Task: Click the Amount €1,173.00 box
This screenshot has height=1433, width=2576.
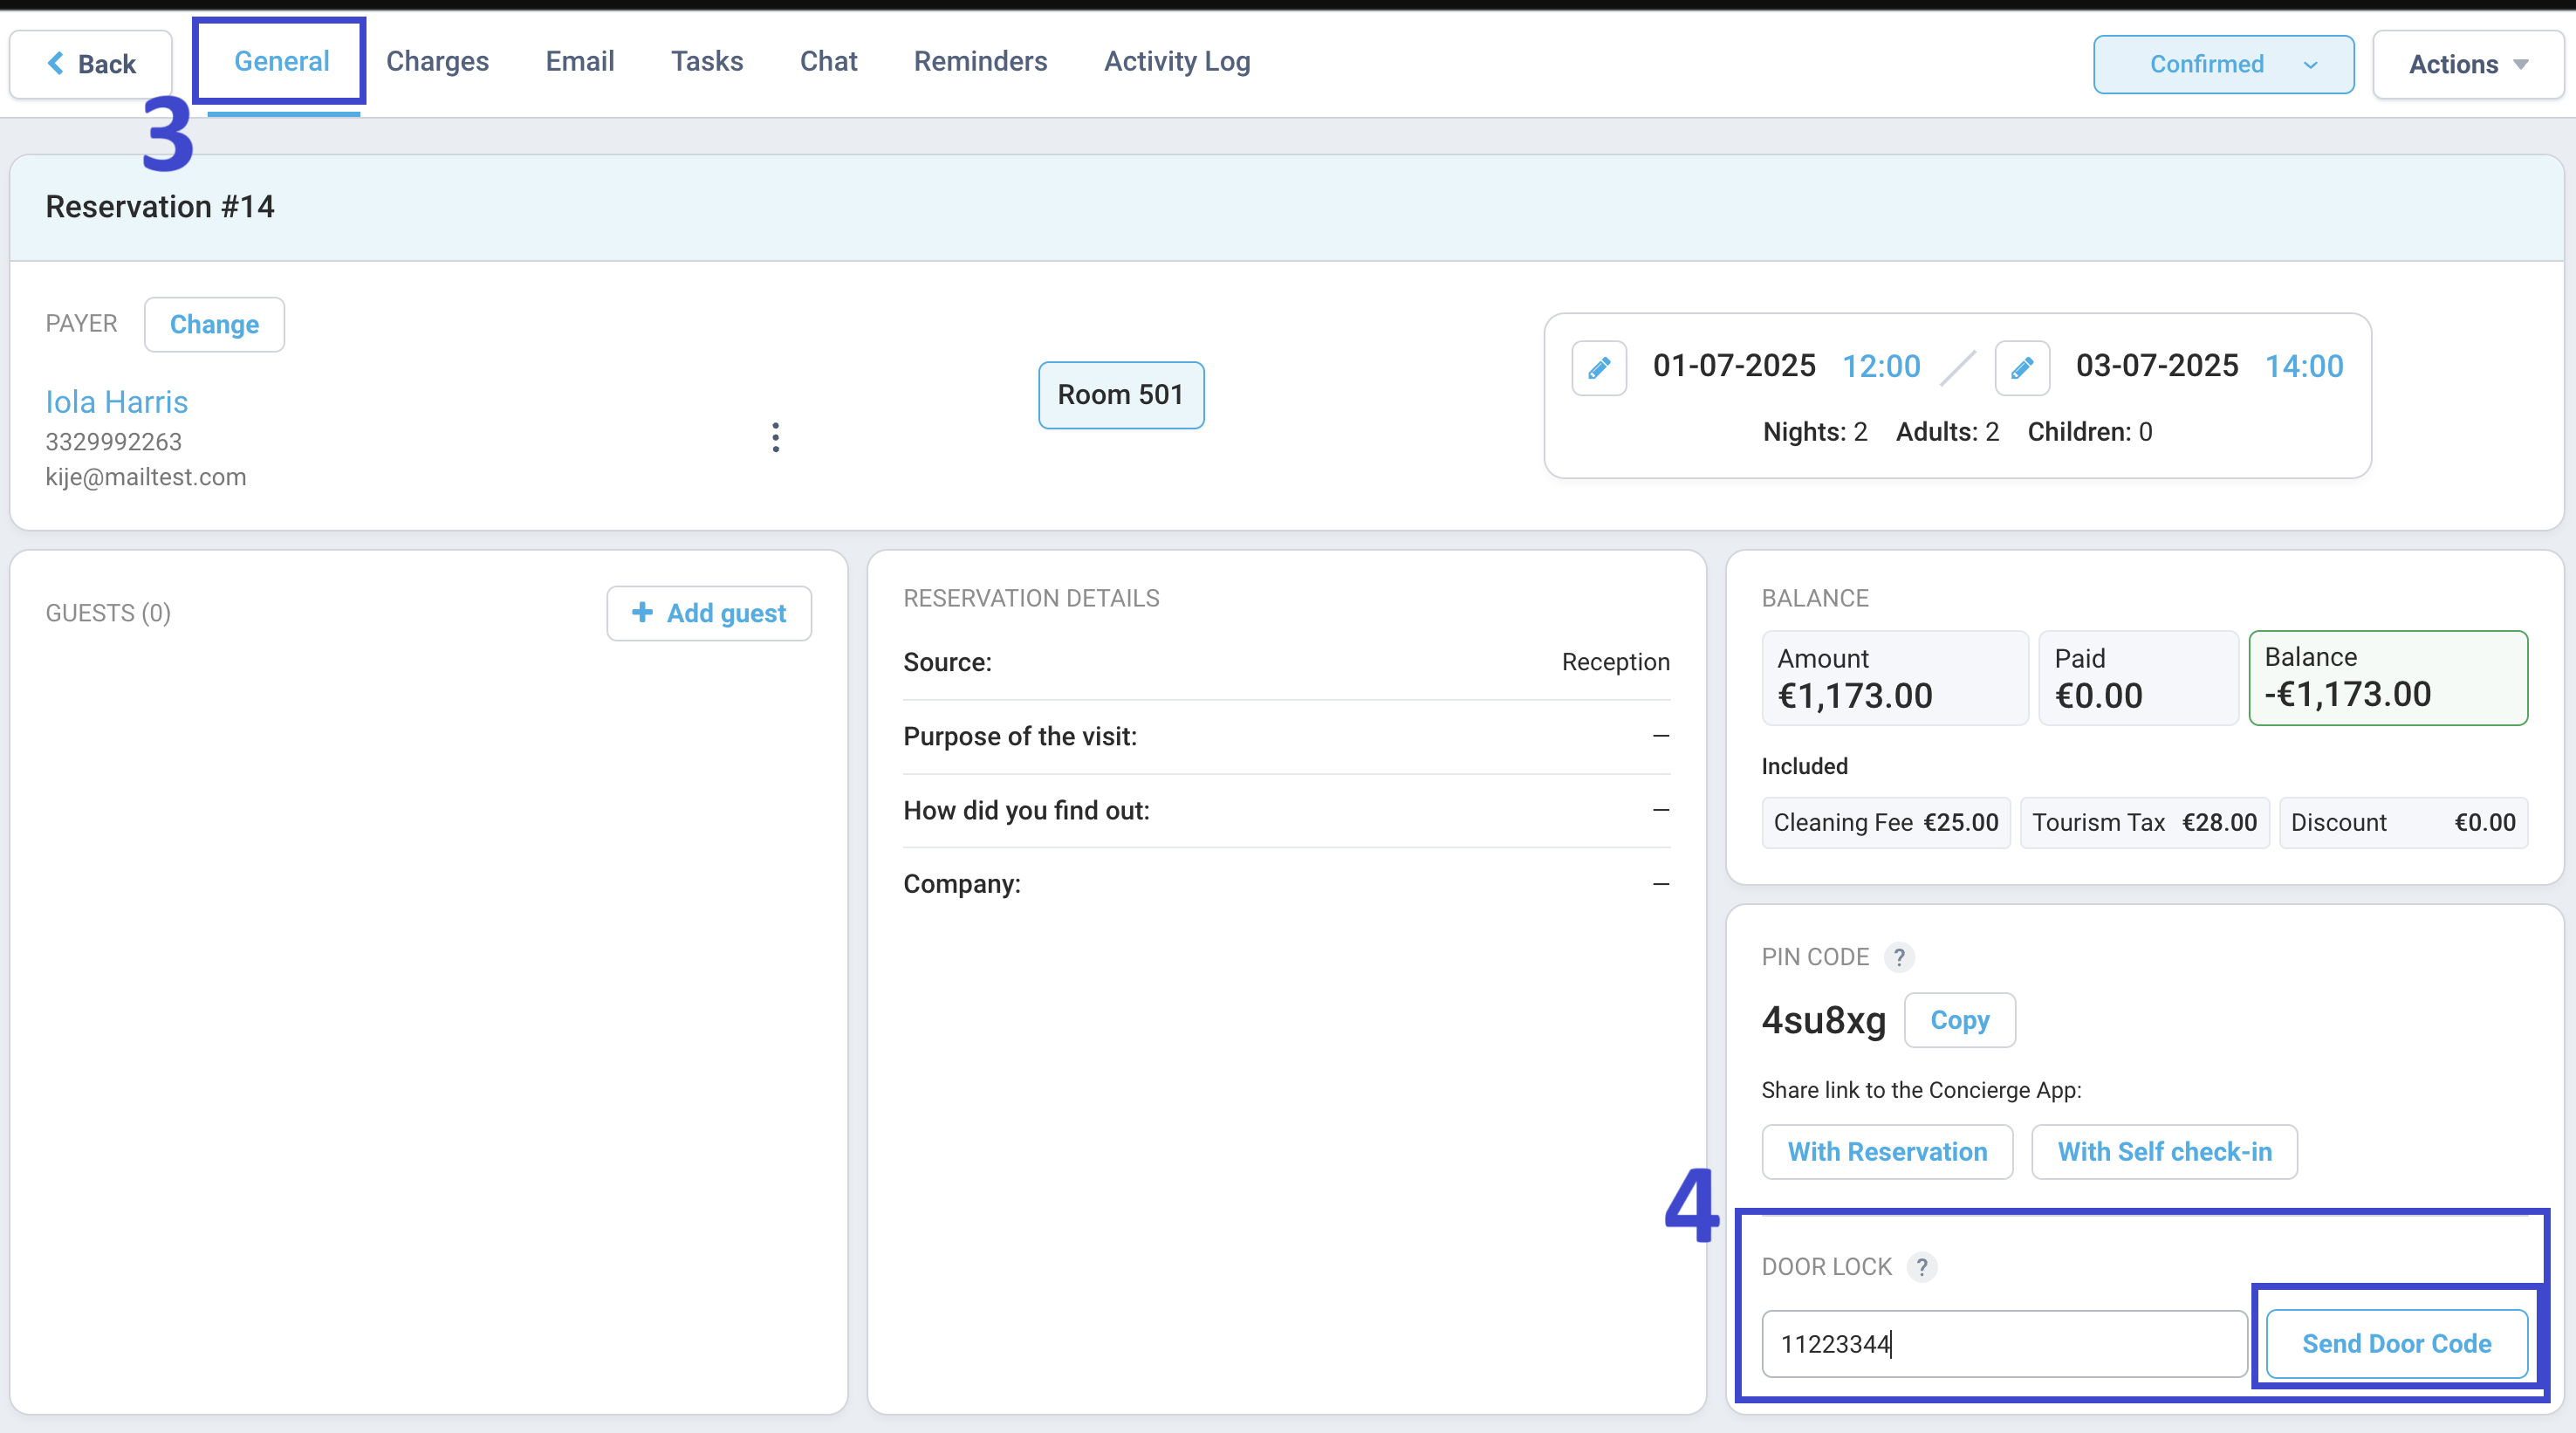Action: 1895,678
